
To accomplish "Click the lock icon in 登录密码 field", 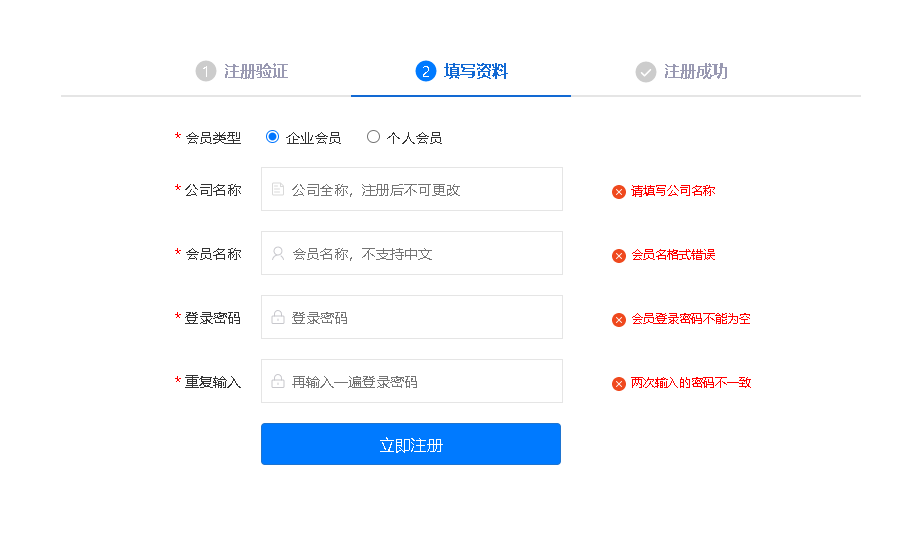I will [278, 317].
